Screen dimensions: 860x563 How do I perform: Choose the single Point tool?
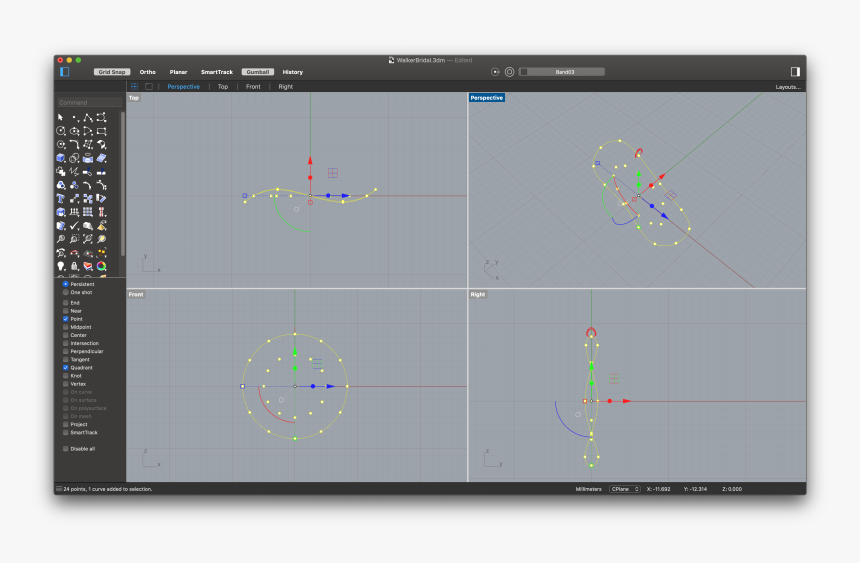pyautogui.click(x=75, y=117)
